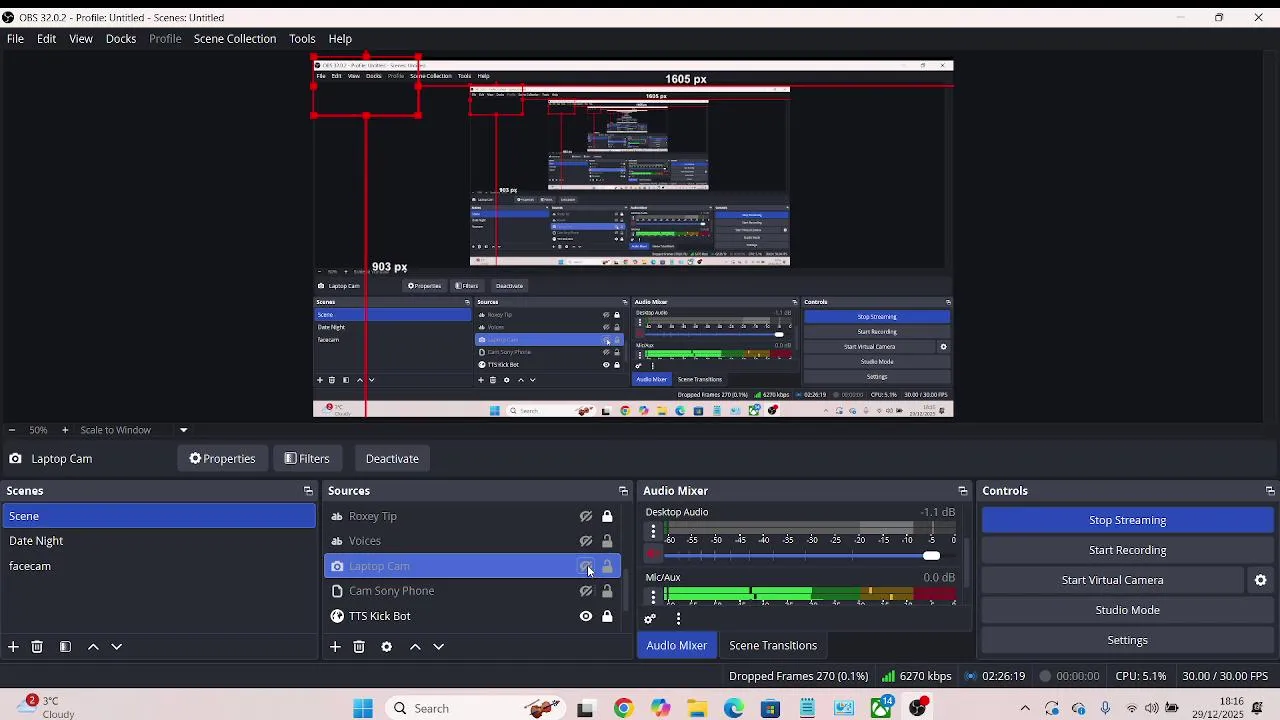This screenshot has width=1280, height=720.
Task: Click the OBS Studio taskbar icon
Action: [918, 708]
